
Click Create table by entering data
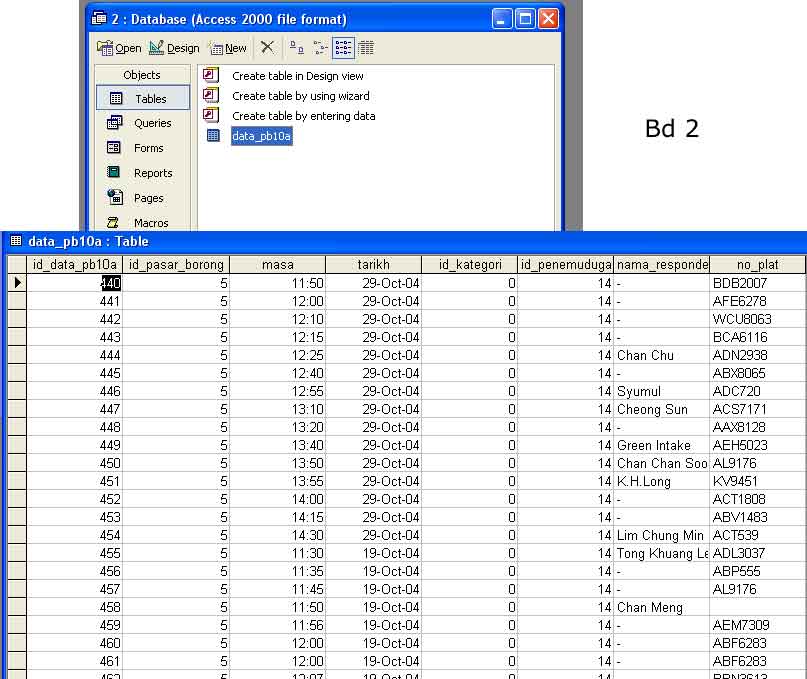(x=304, y=116)
